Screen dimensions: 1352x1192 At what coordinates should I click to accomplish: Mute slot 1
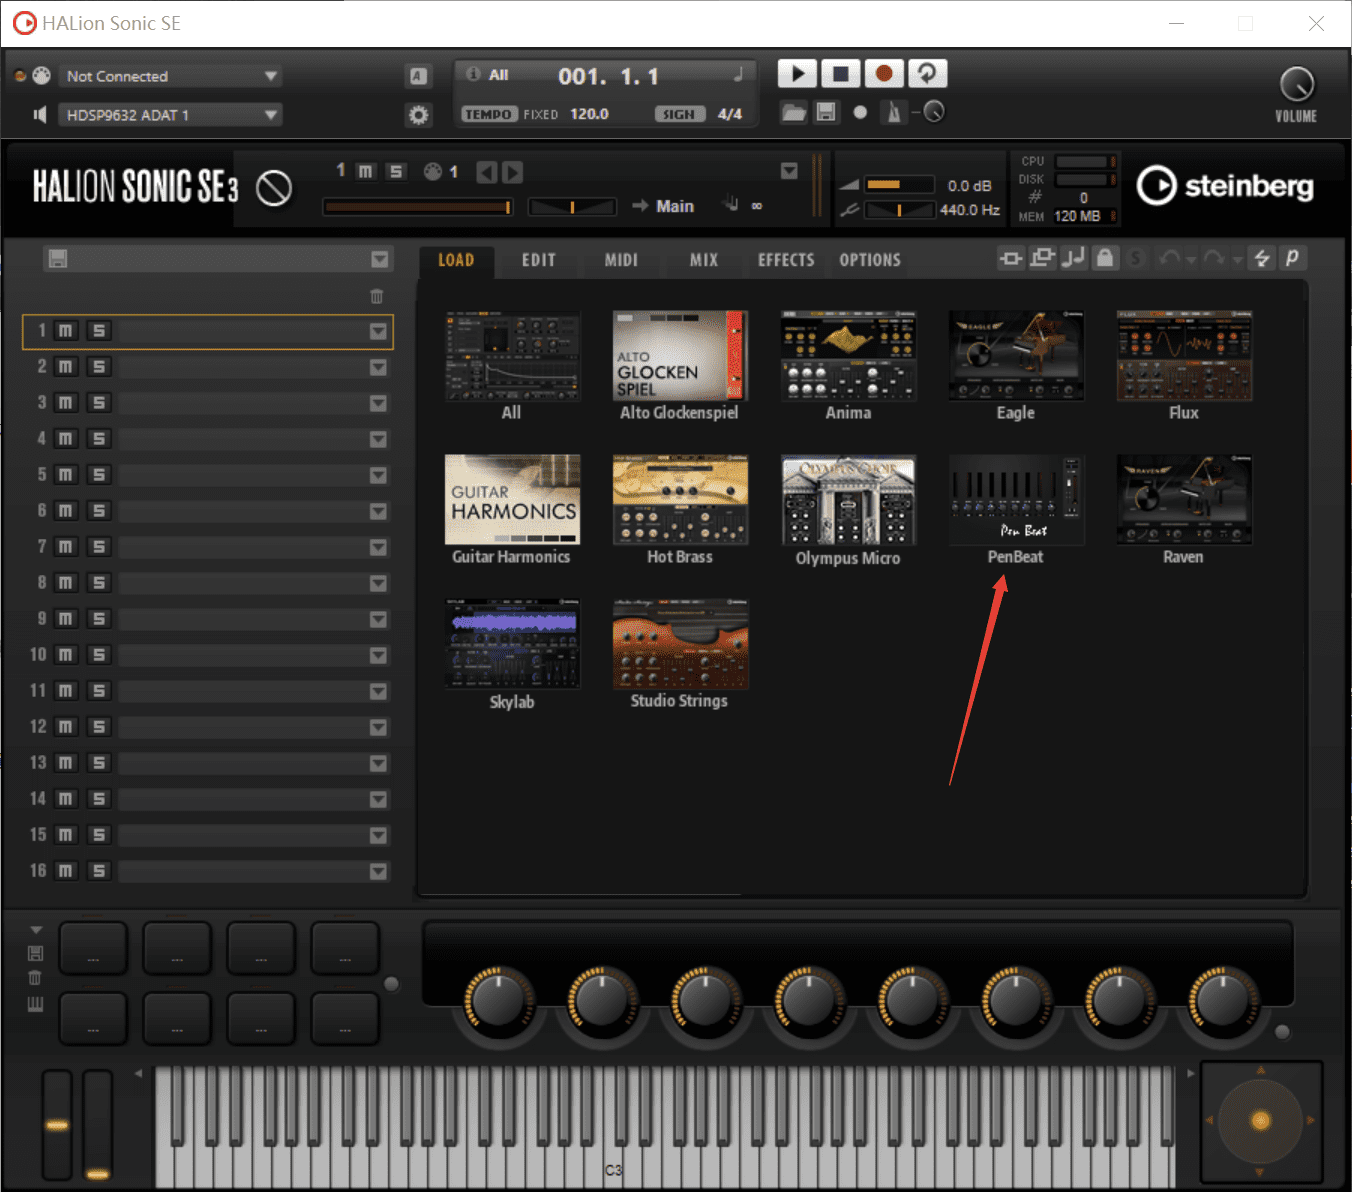65,331
